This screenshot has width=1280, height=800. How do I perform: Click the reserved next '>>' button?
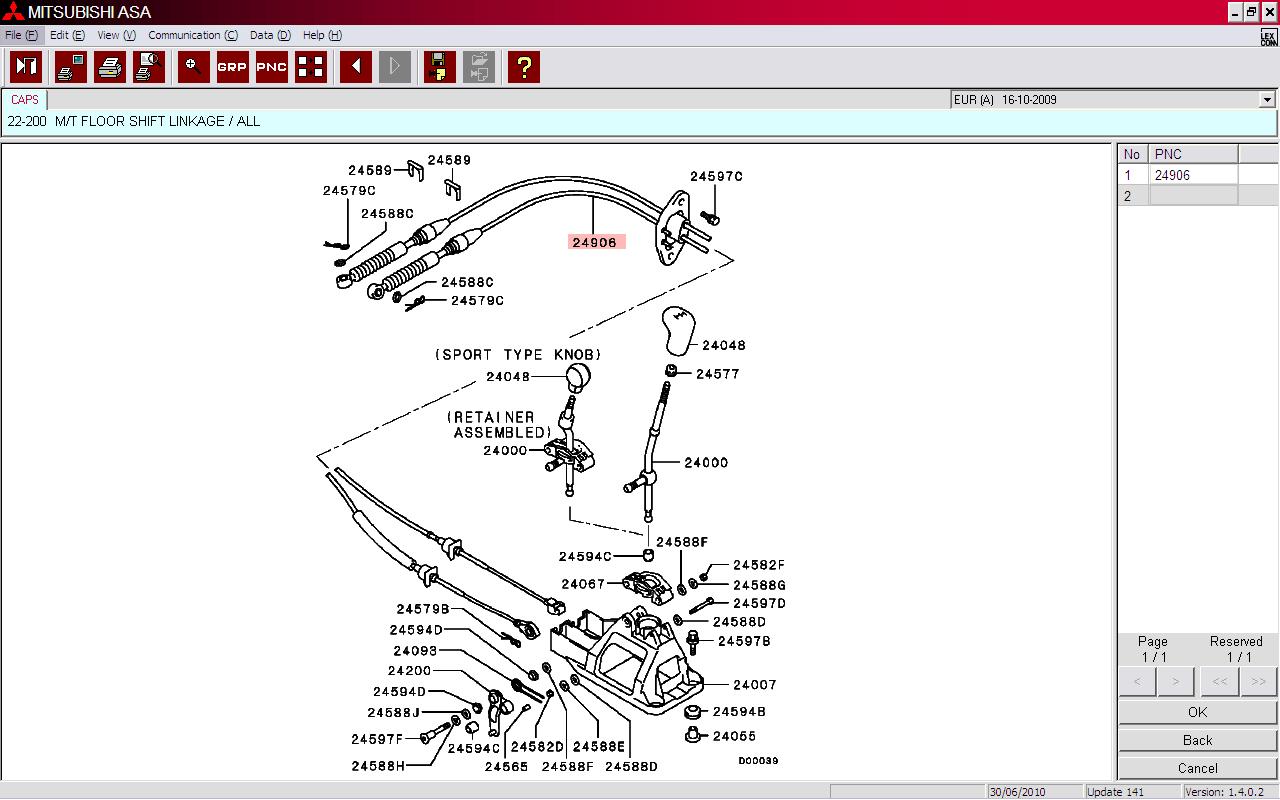click(1258, 681)
